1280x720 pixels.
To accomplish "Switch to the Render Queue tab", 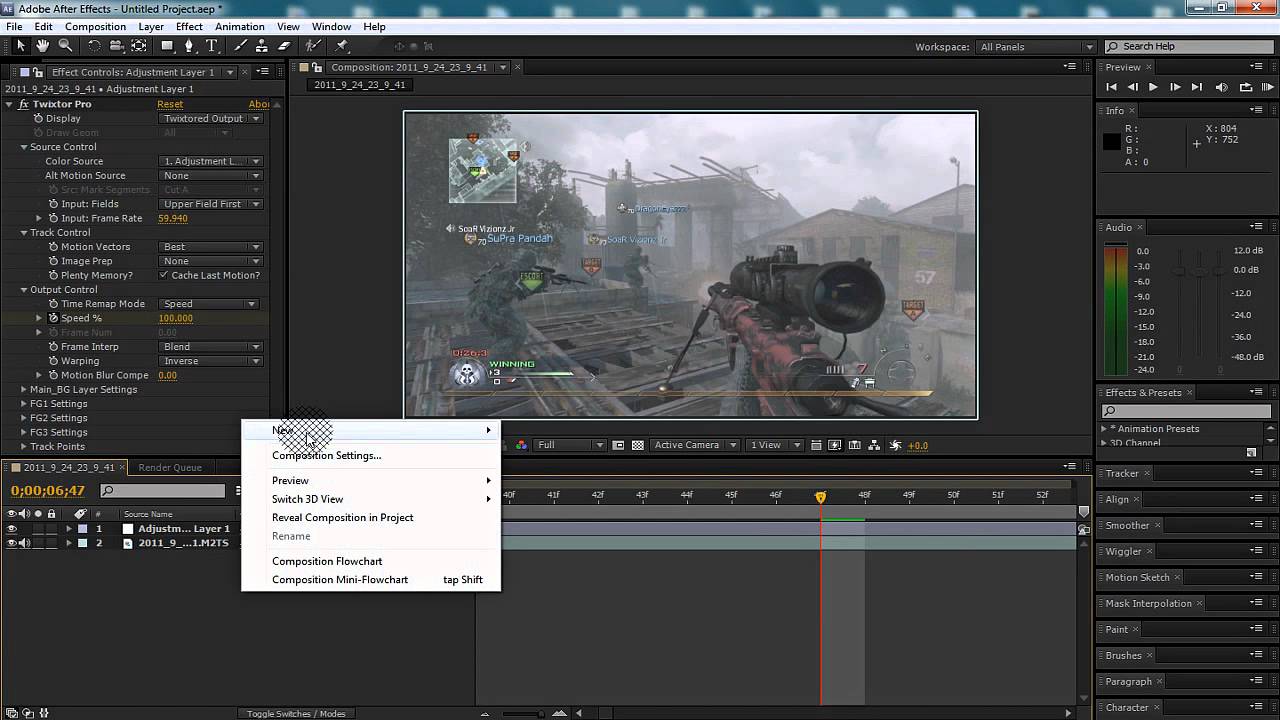I will pos(170,467).
